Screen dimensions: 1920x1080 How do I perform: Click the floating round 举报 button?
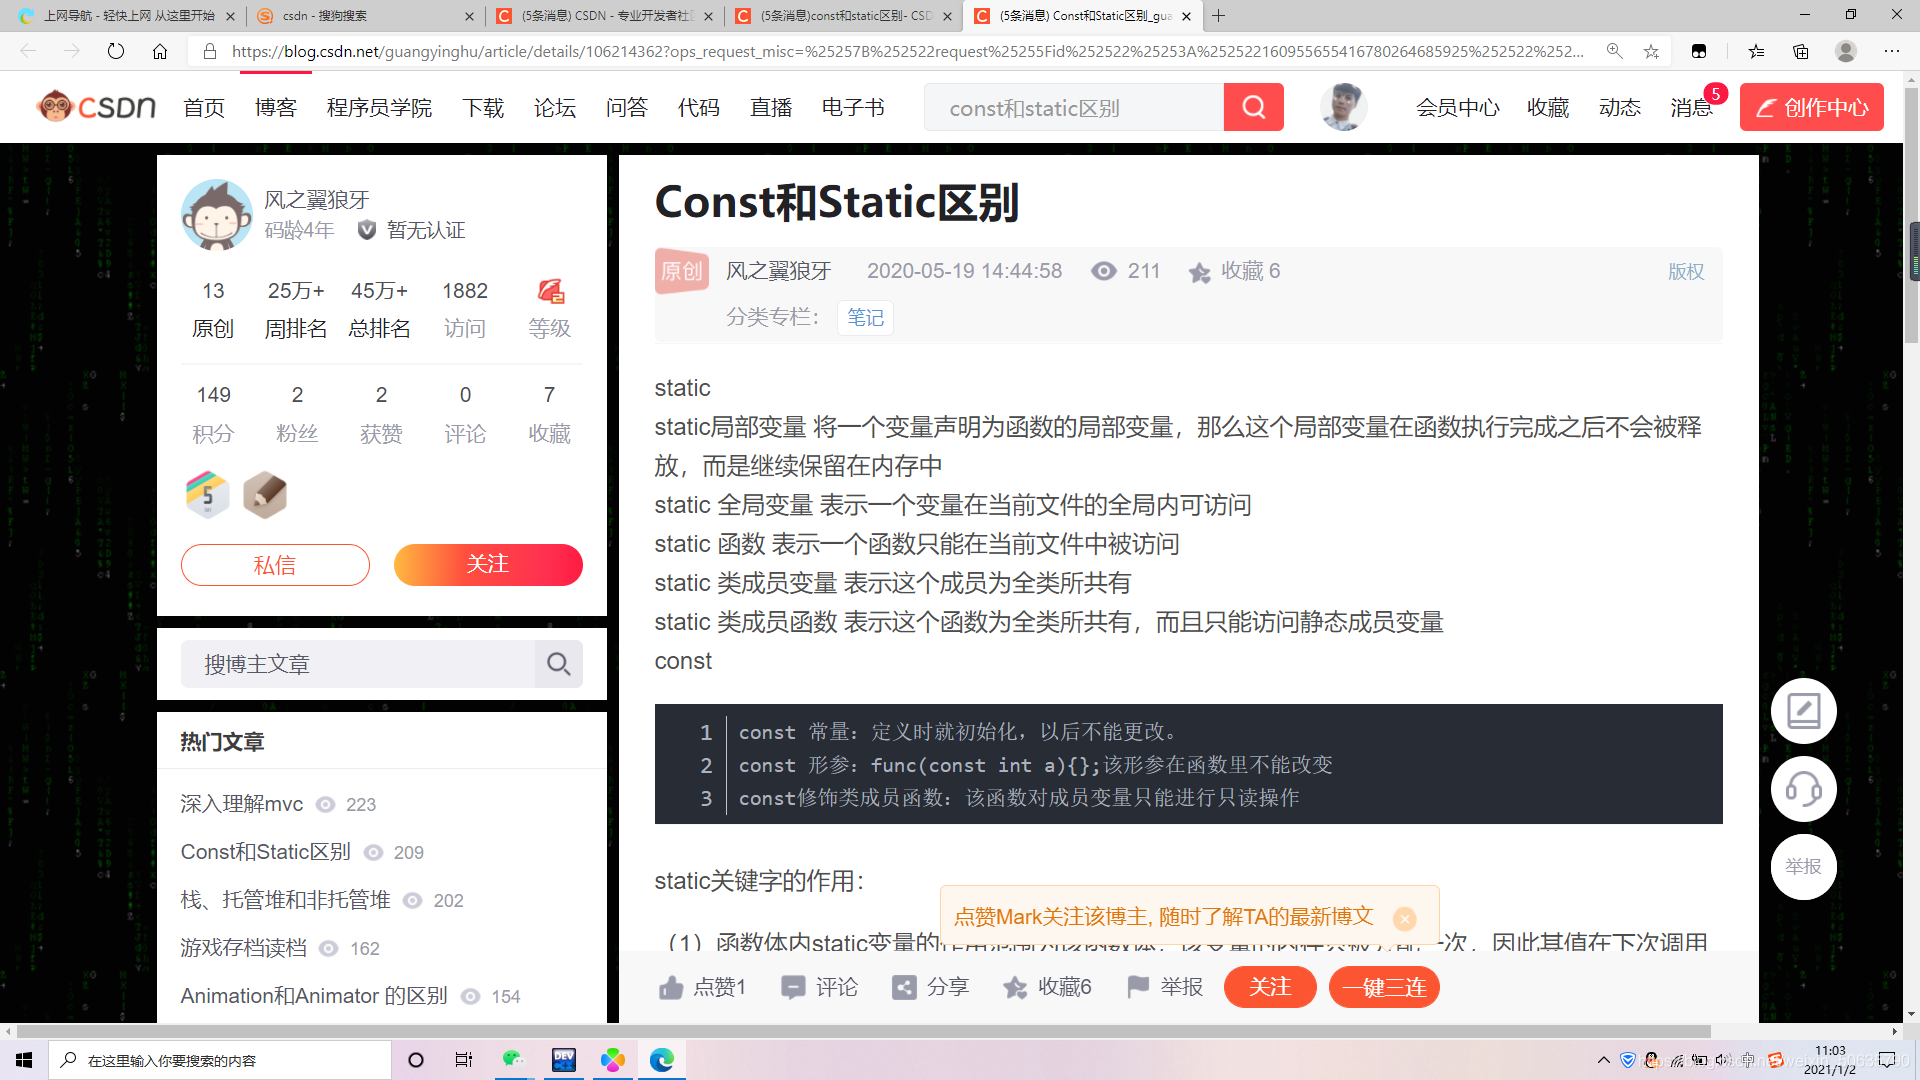click(1803, 867)
